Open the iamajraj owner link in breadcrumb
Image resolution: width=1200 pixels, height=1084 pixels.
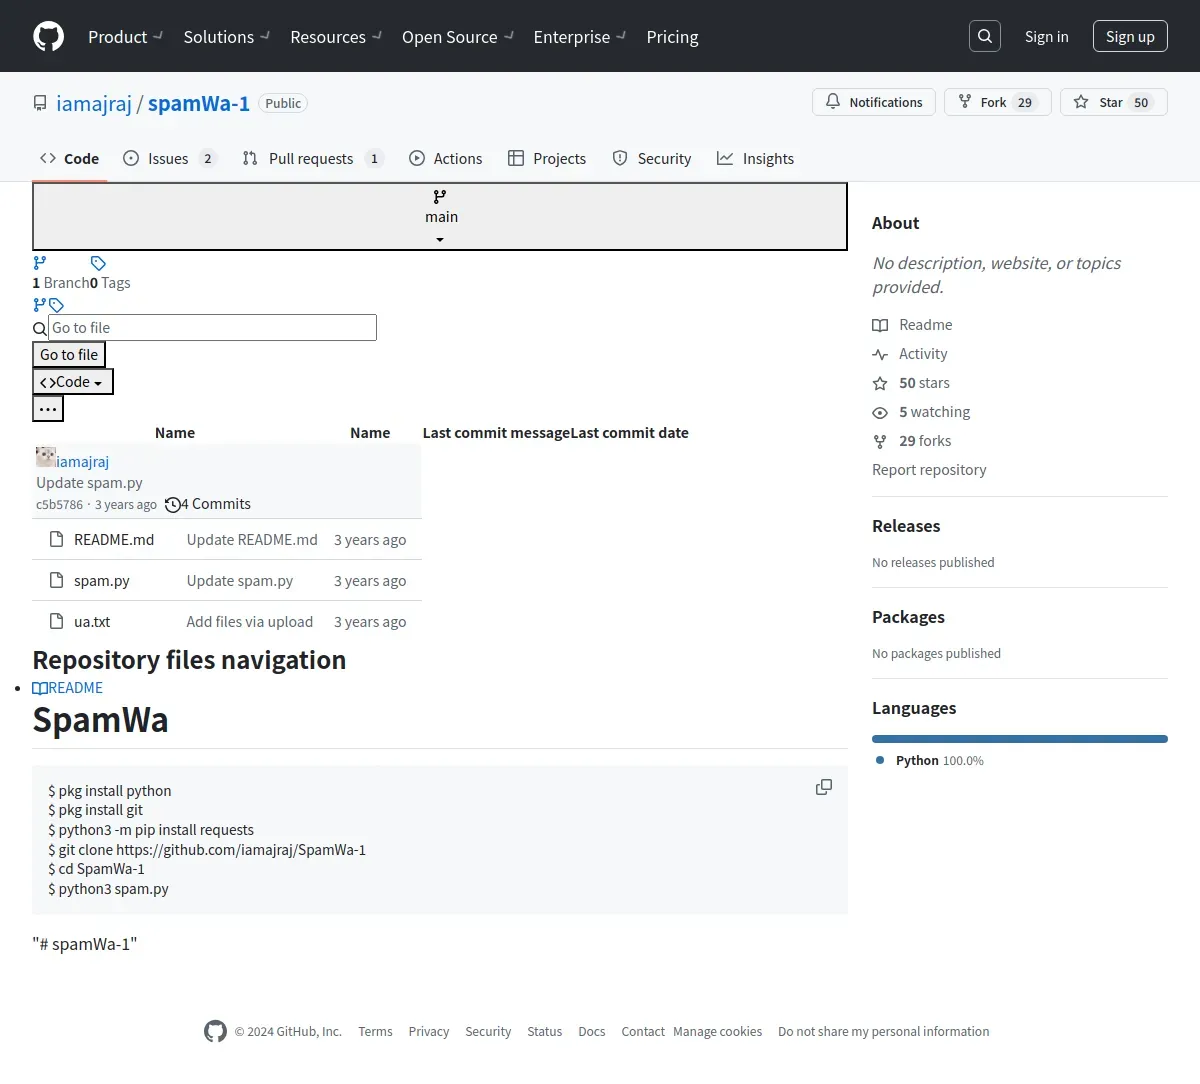(x=94, y=103)
